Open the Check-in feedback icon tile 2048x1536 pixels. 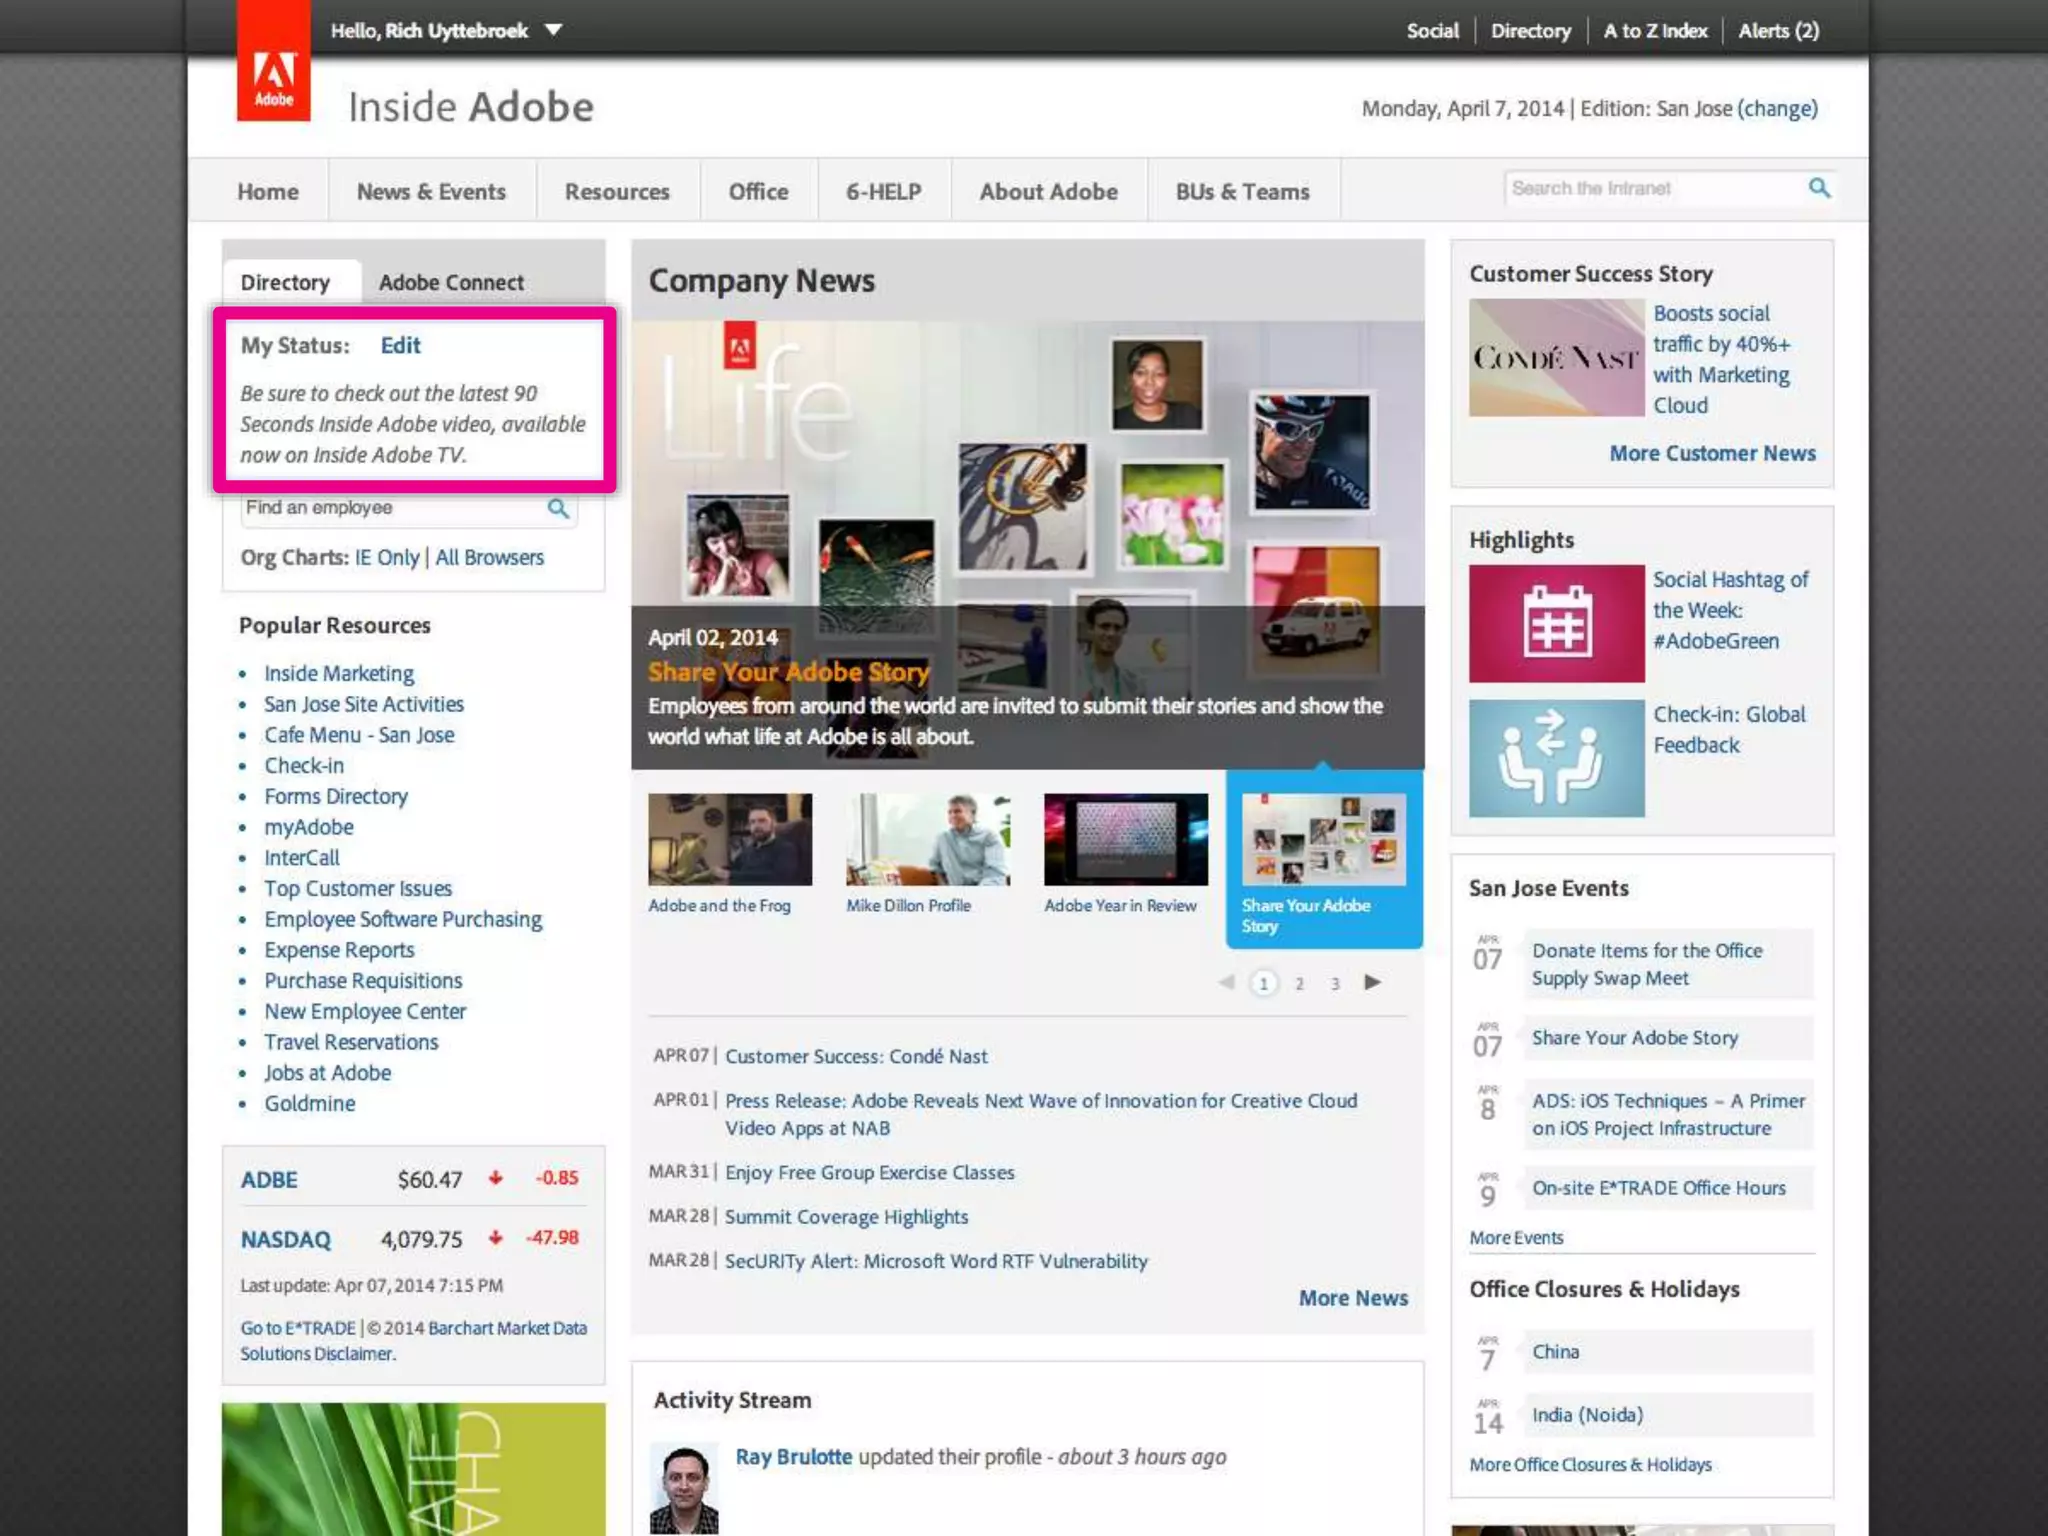(1556, 757)
